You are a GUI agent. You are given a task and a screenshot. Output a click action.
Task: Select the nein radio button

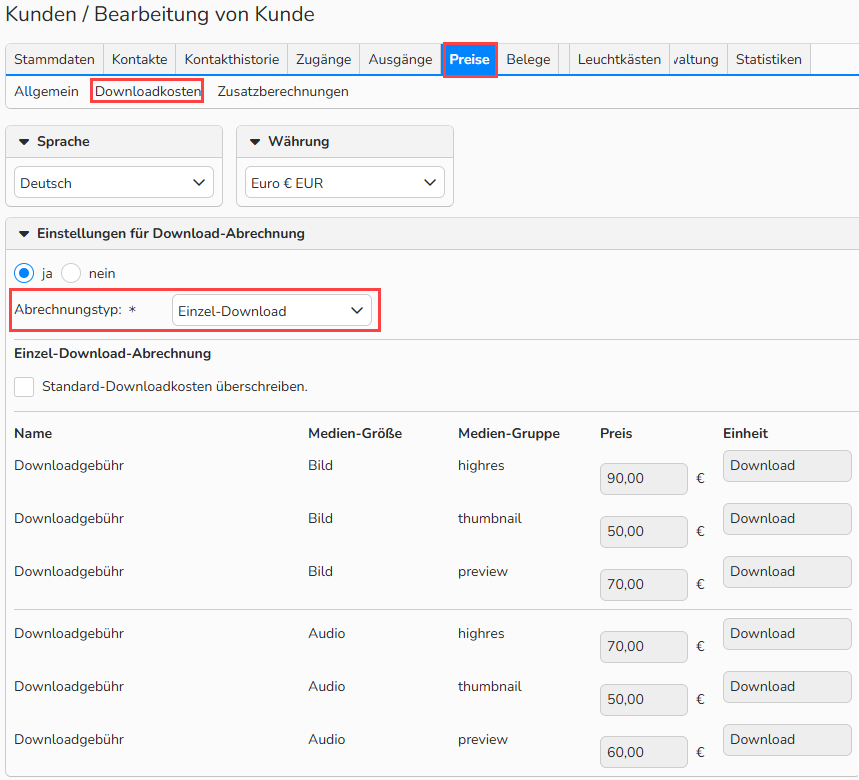(x=71, y=273)
